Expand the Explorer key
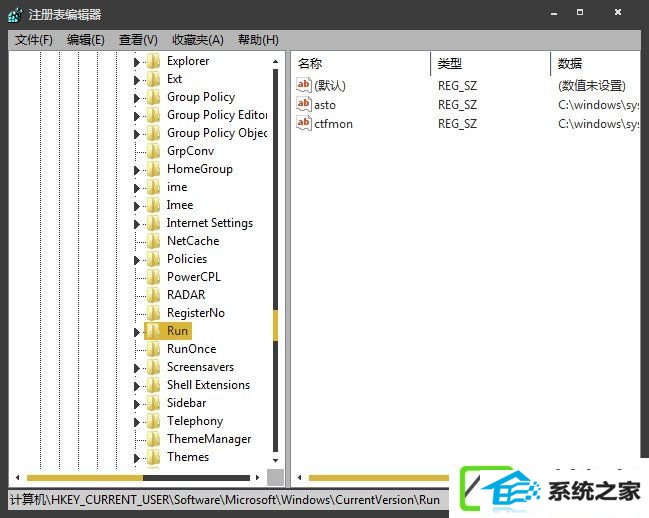Screen dimensions: 649x518 tap(137, 62)
